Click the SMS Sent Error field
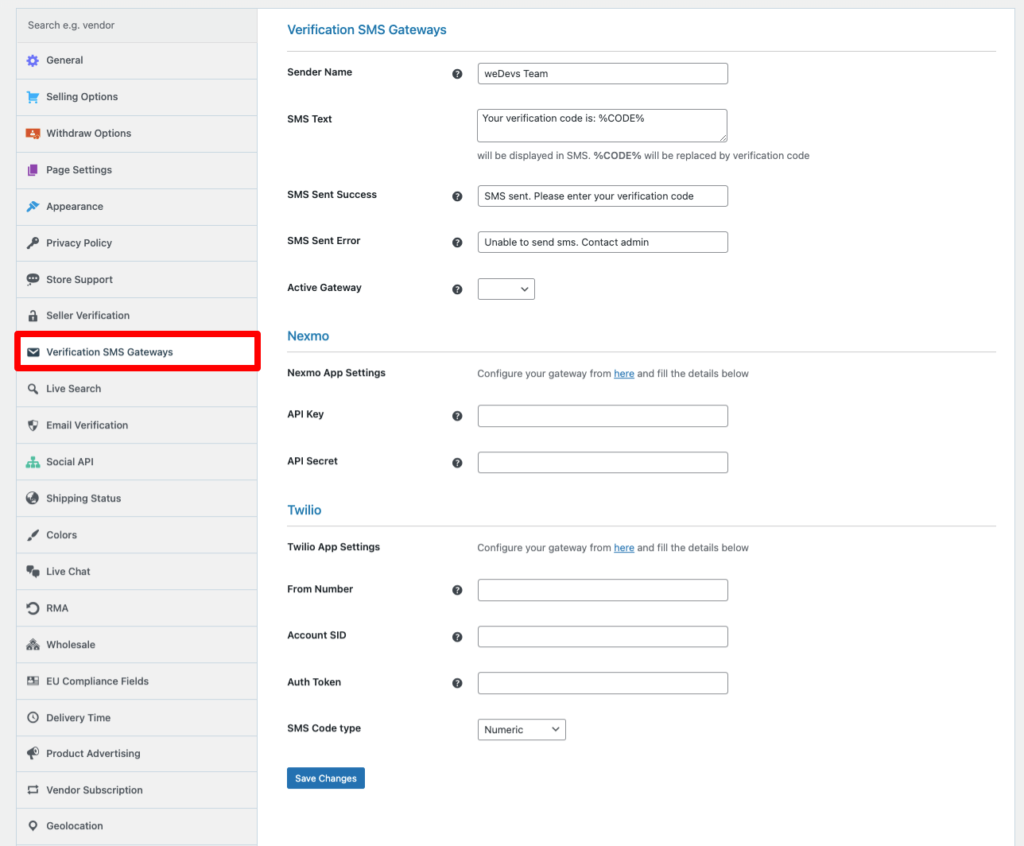The width and height of the screenshot is (1024, 846). (x=602, y=242)
